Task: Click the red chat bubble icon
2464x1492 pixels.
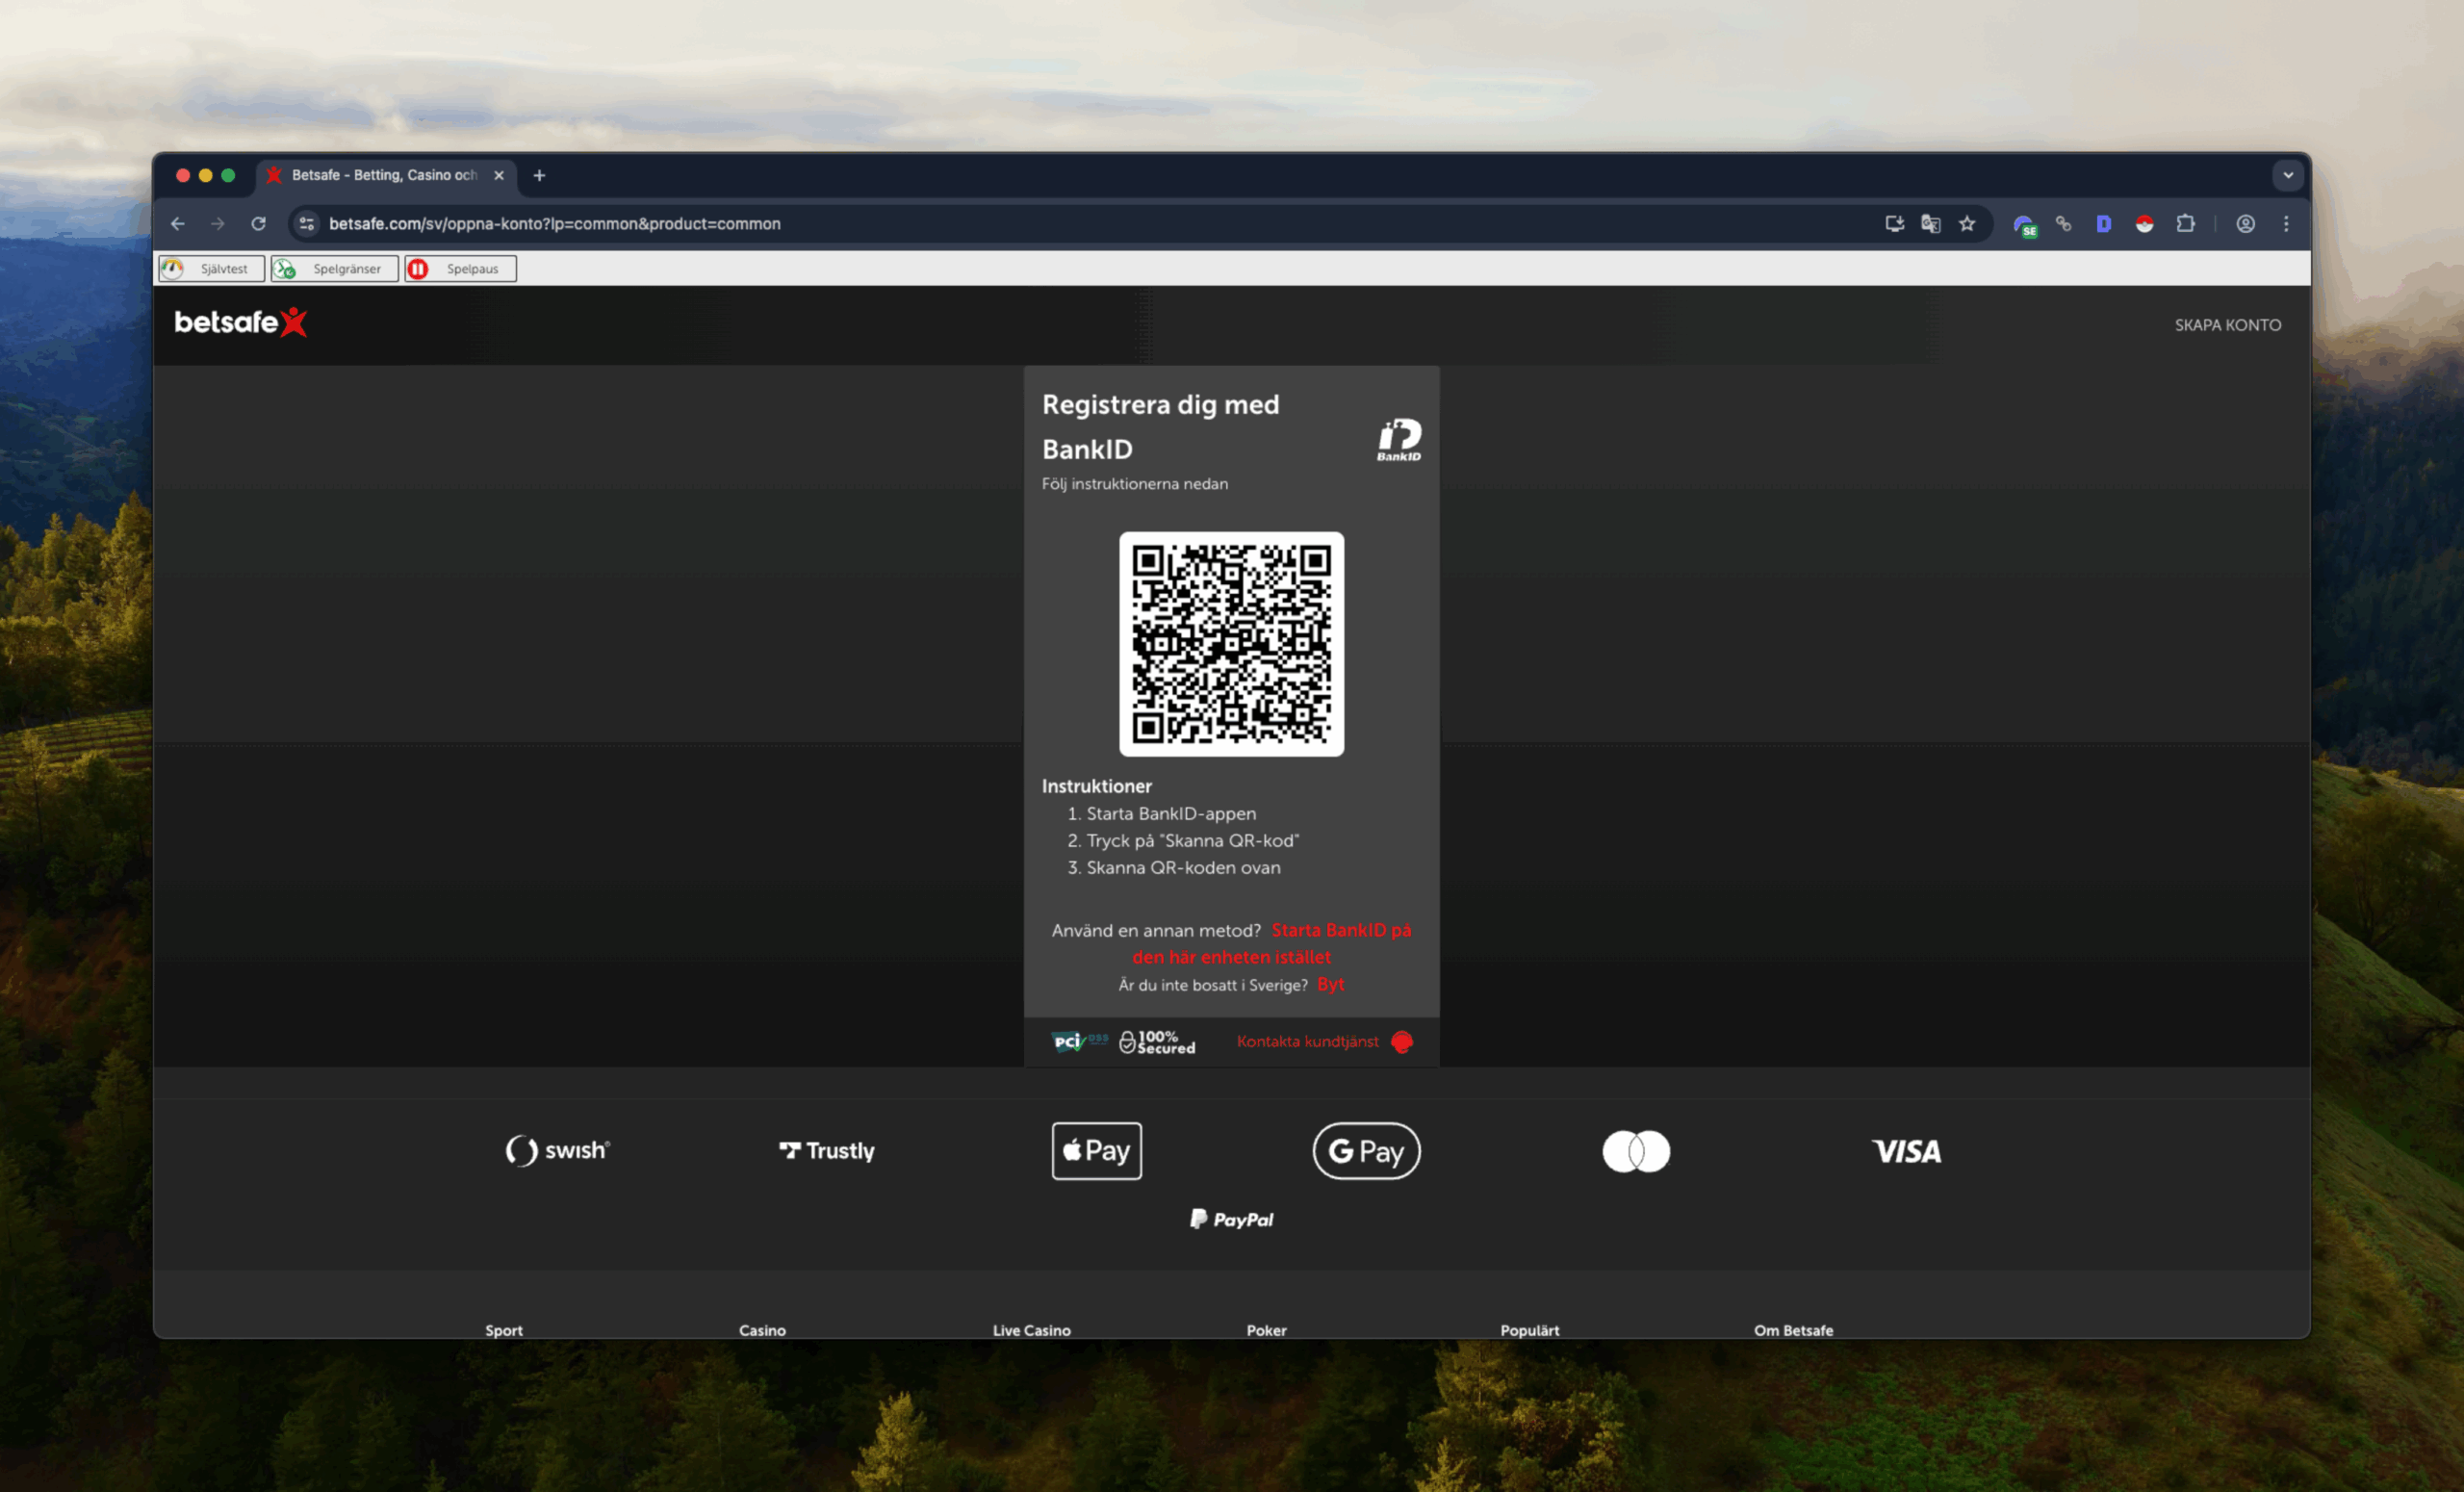Action: (x=1402, y=1042)
